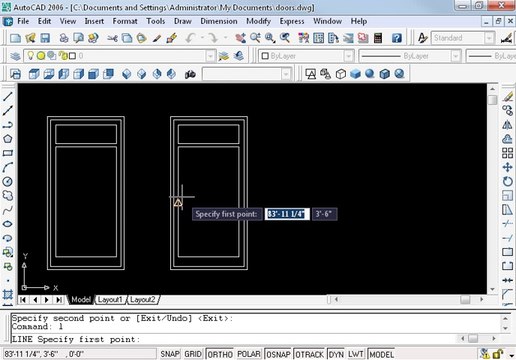Click the Match Properties brush icon

[171, 38]
